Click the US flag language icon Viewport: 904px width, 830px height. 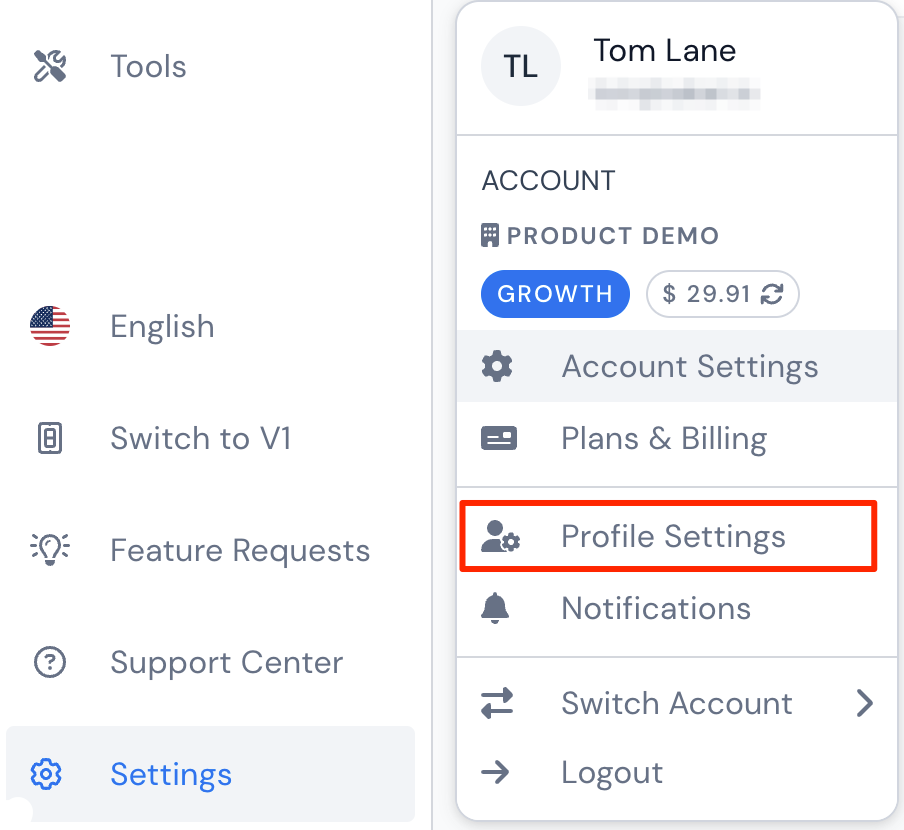(50, 326)
